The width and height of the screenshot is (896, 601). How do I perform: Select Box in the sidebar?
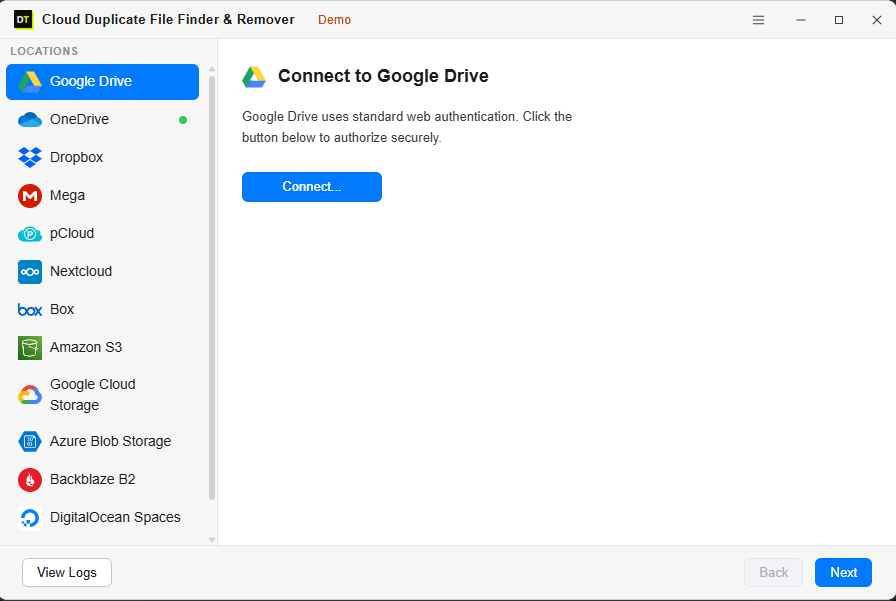[x=102, y=310]
